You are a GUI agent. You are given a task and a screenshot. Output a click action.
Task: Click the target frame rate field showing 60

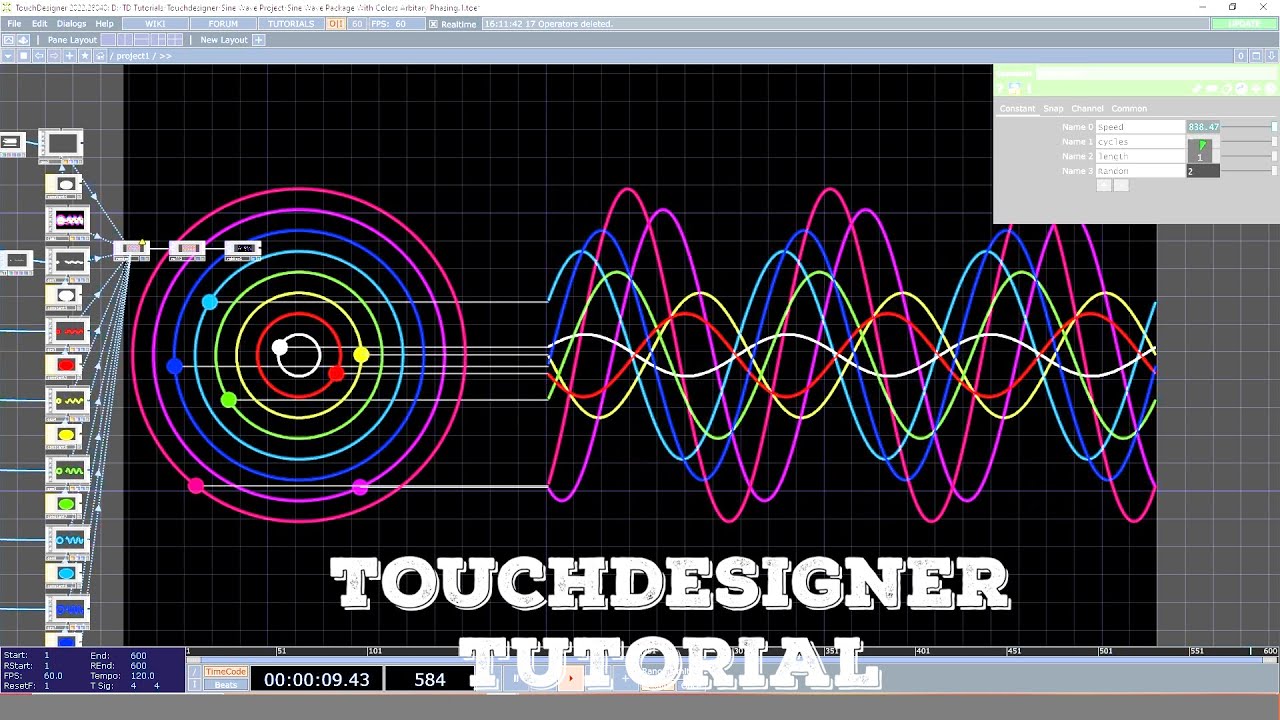[x=357, y=24]
